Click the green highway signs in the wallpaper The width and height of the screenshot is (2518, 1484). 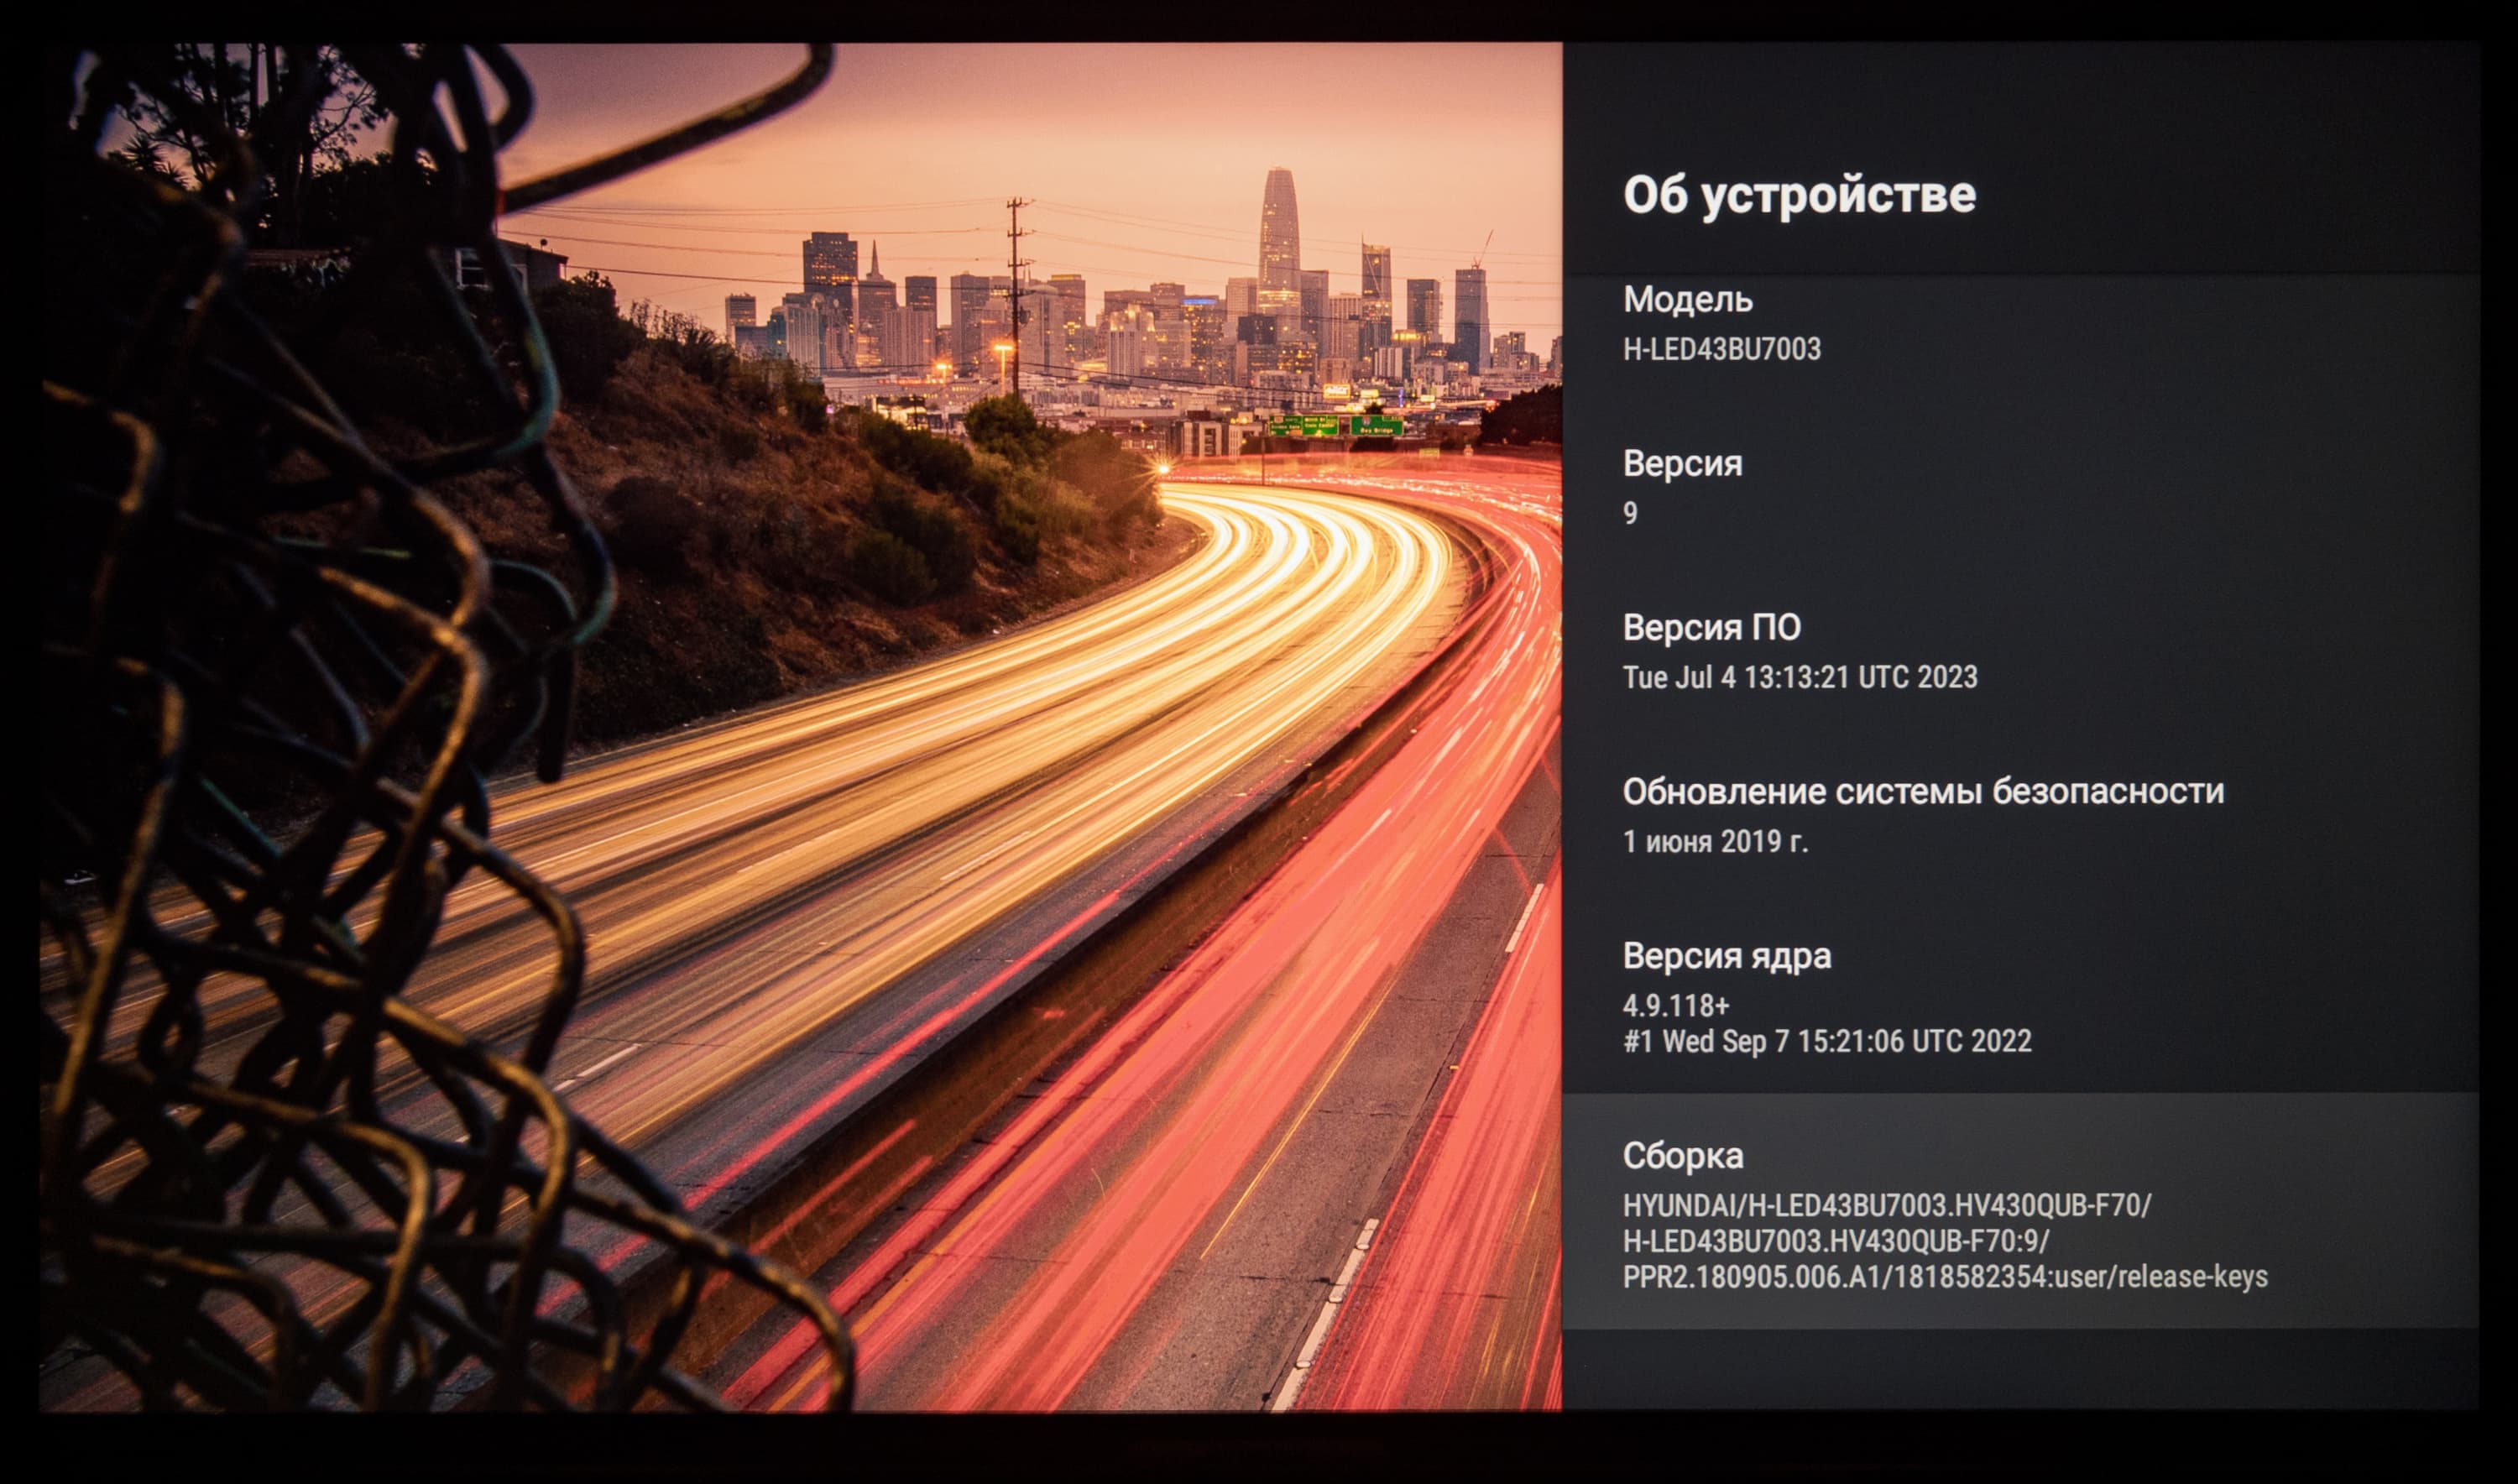(x=1335, y=425)
